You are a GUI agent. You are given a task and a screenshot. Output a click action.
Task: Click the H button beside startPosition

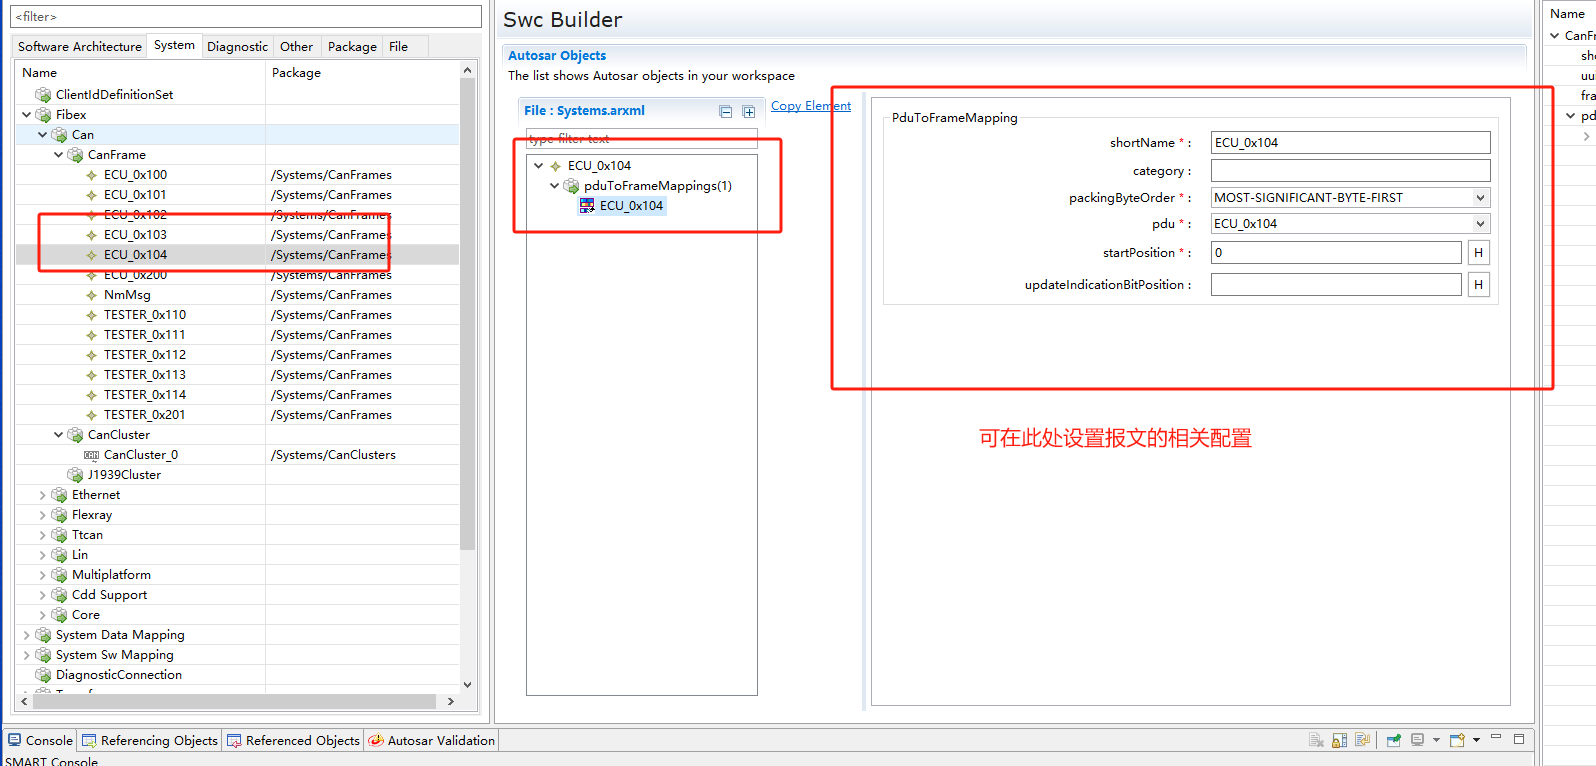pyautogui.click(x=1478, y=253)
